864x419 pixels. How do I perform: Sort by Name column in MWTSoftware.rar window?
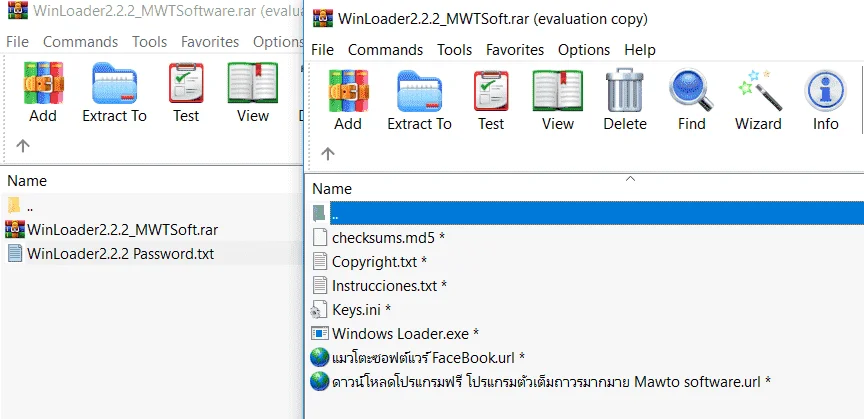click(x=27, y=181)
